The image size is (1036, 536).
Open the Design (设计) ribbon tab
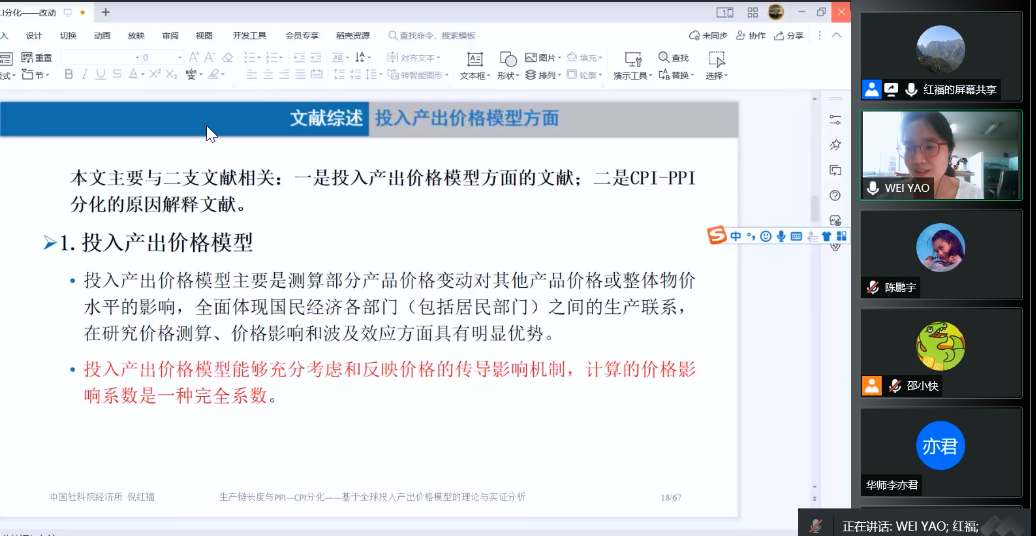click(34, 35)
